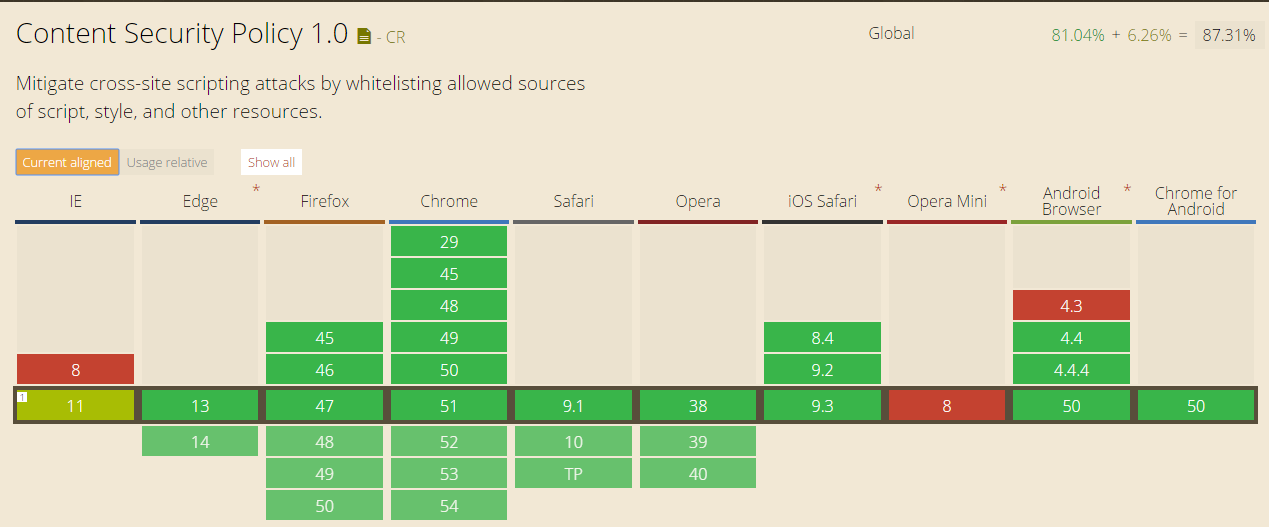
Task: Click the footnote 1 marker on IE 11
Action: (x=22, y=397)
